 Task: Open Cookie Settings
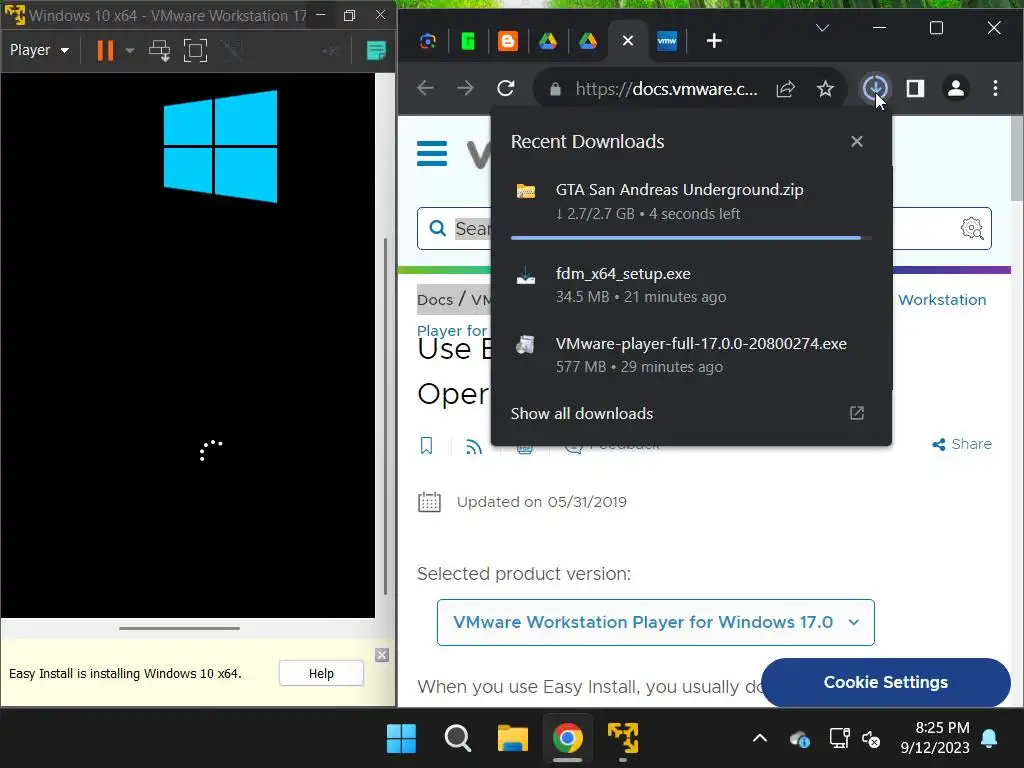886,682
